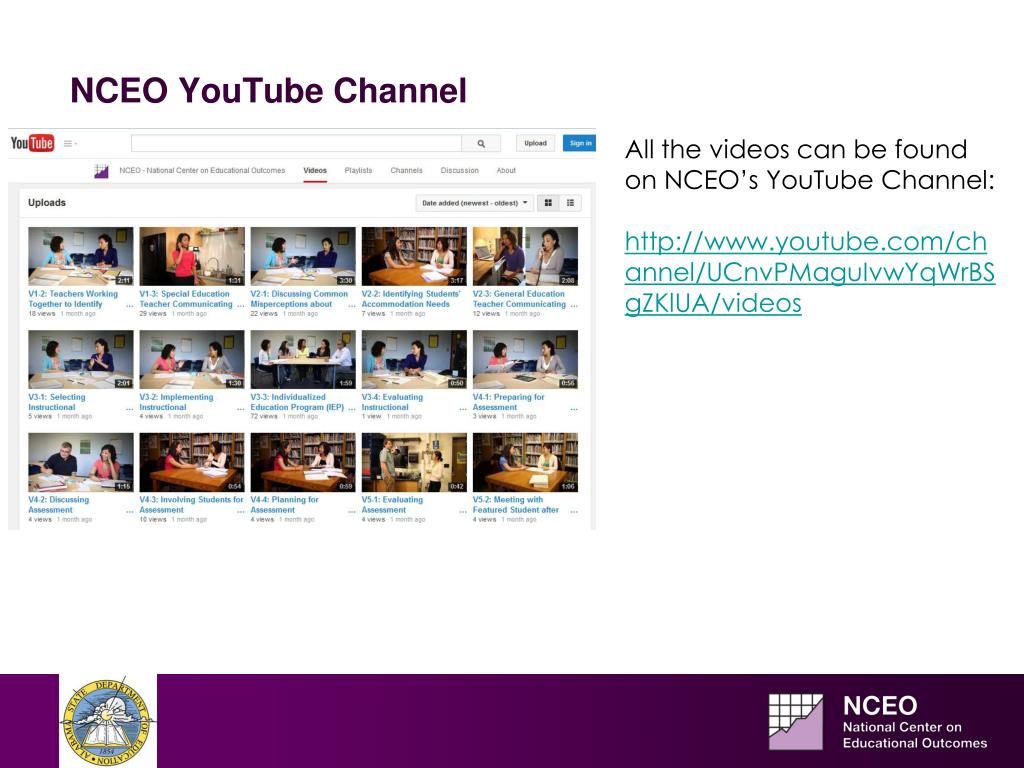Play V3-2 Implementing Instructional thumbnail
1024x768 pixels.
(x=192, y=359)
